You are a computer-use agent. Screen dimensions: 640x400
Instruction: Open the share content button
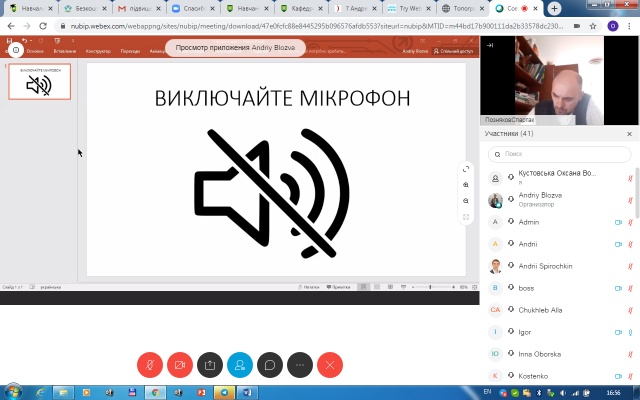(210, 365)
